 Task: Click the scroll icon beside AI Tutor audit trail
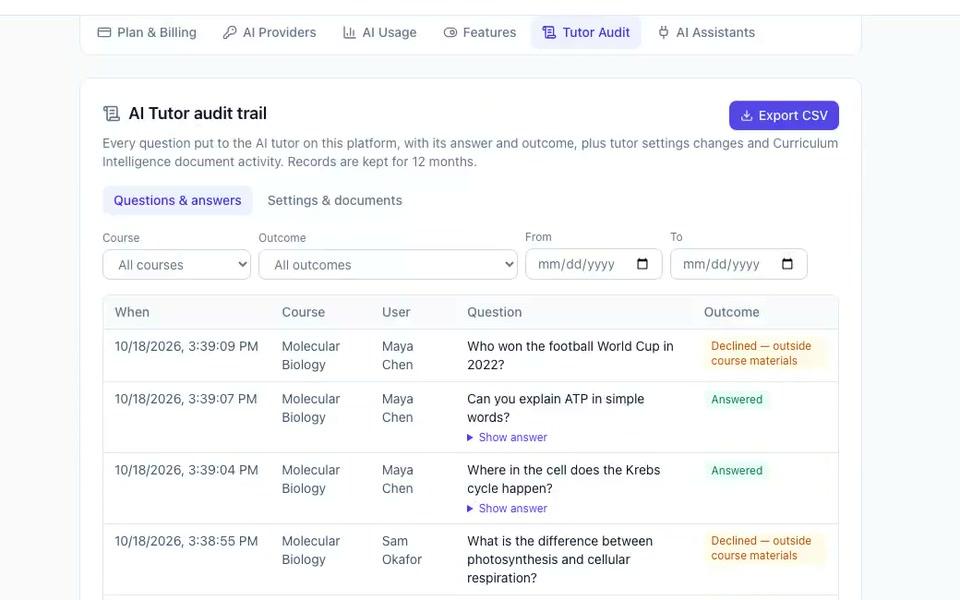pyautogui.click(x=111, y=113)
